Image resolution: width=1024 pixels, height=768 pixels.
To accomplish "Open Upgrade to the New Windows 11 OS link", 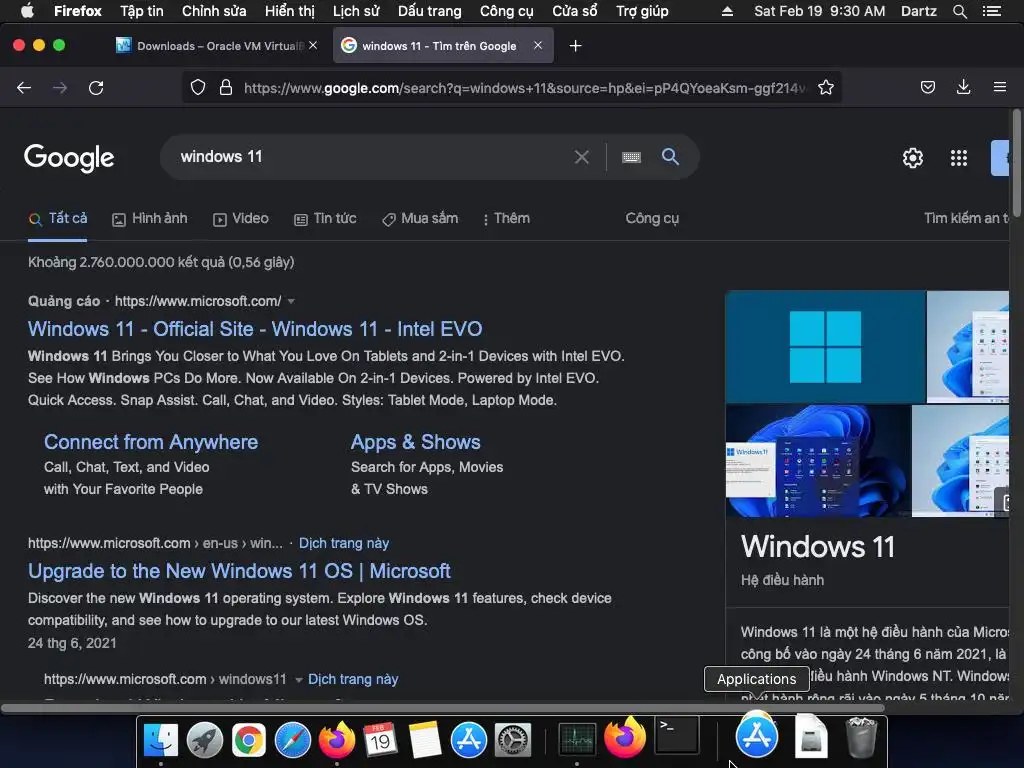I will tap(239, 571).
